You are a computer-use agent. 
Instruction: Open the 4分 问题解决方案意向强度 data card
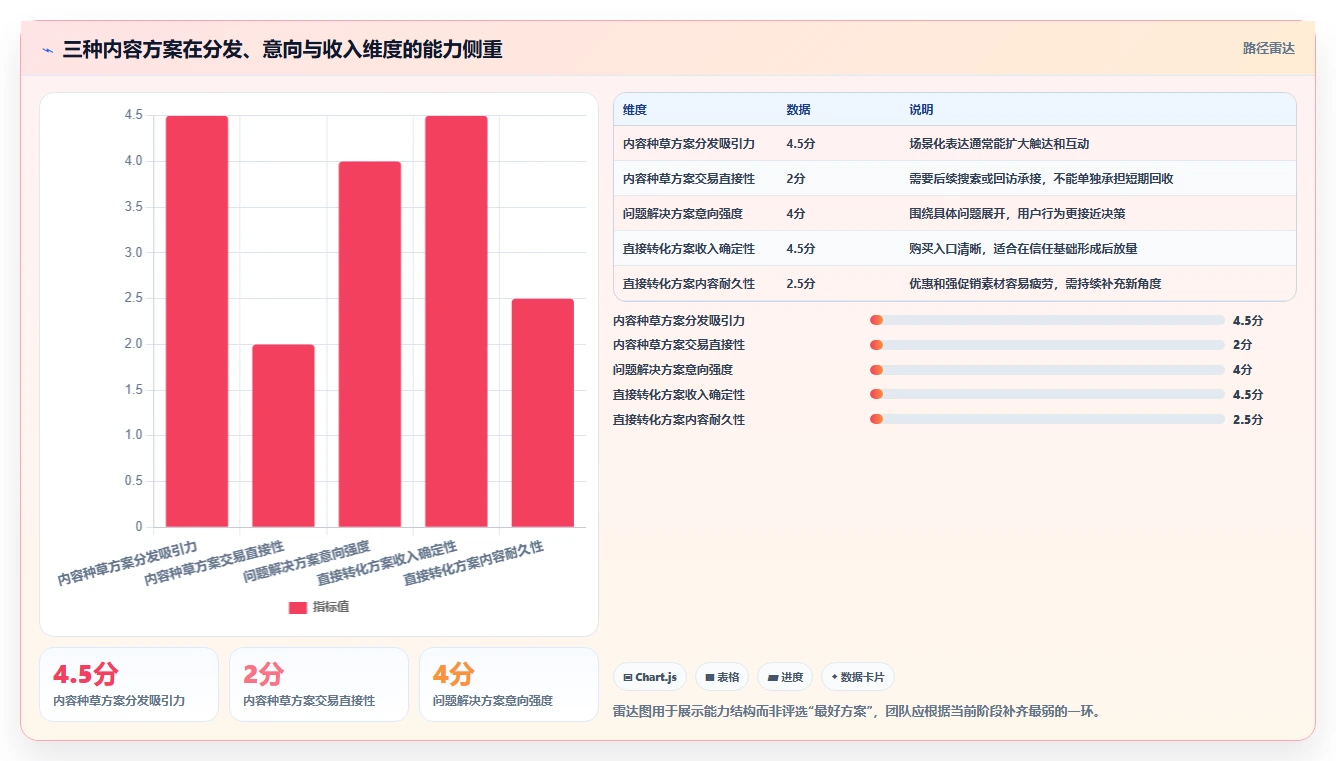coord(509,684)
